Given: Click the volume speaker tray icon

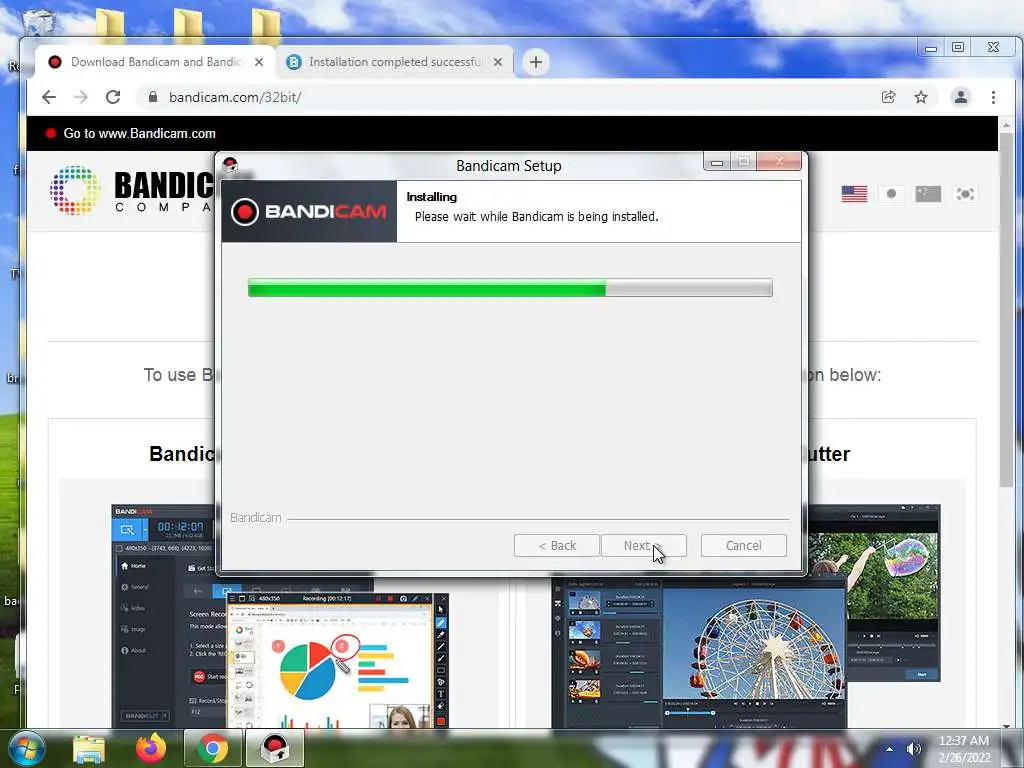Looking at the screenshot, I should pyautogui.click(x=913, y=749).
